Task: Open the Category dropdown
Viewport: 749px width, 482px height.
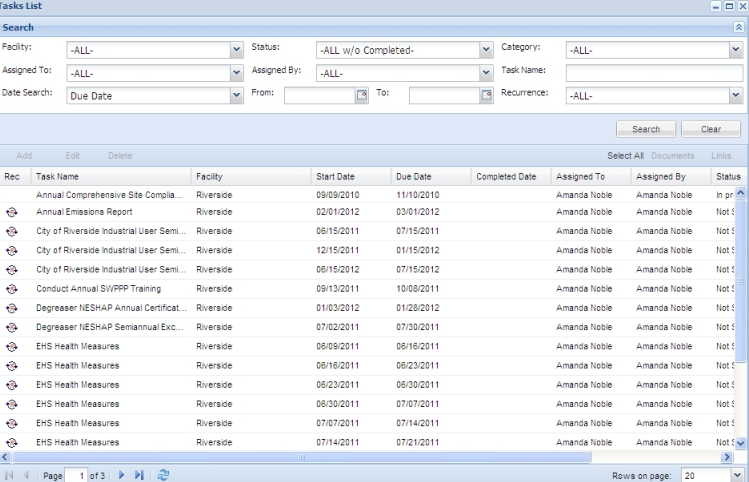Action: (x=737, y=48)
